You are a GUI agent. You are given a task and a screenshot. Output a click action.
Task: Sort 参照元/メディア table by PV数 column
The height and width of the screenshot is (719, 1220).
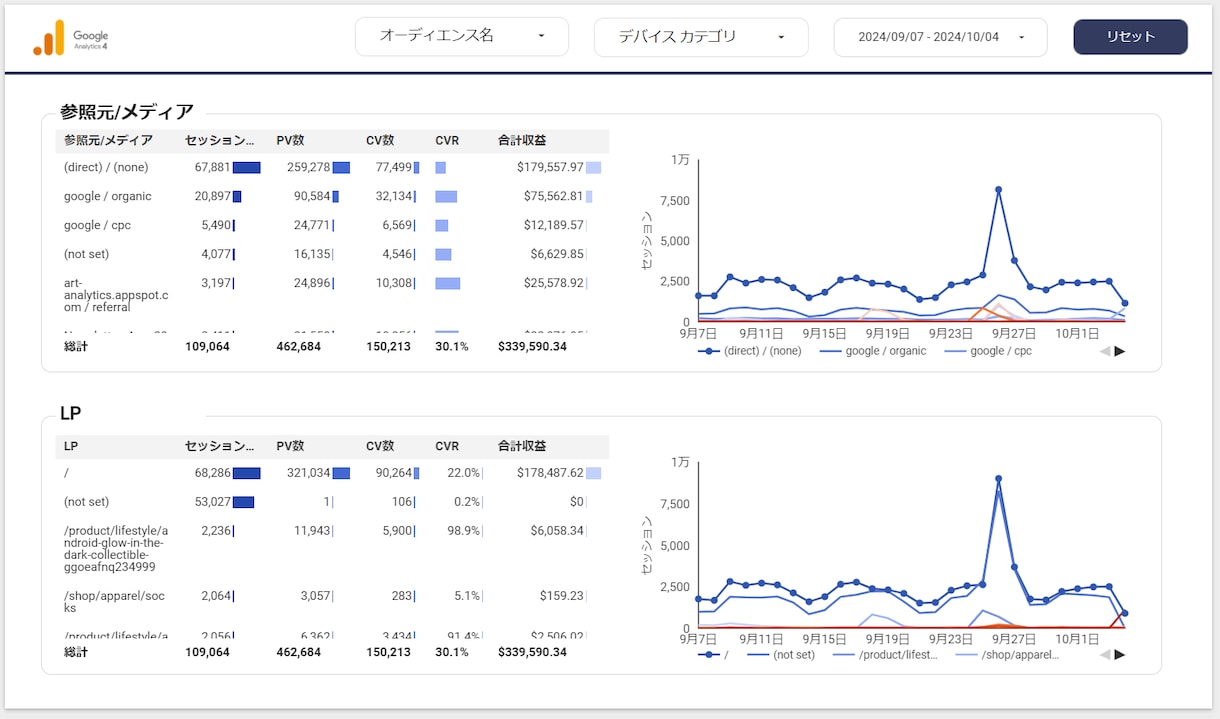pos(290,141)
